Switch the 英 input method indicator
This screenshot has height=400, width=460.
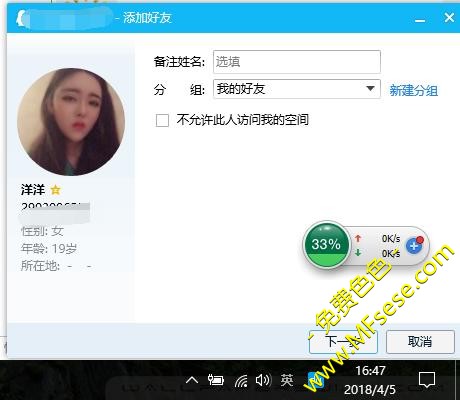[x=287, y=380]
